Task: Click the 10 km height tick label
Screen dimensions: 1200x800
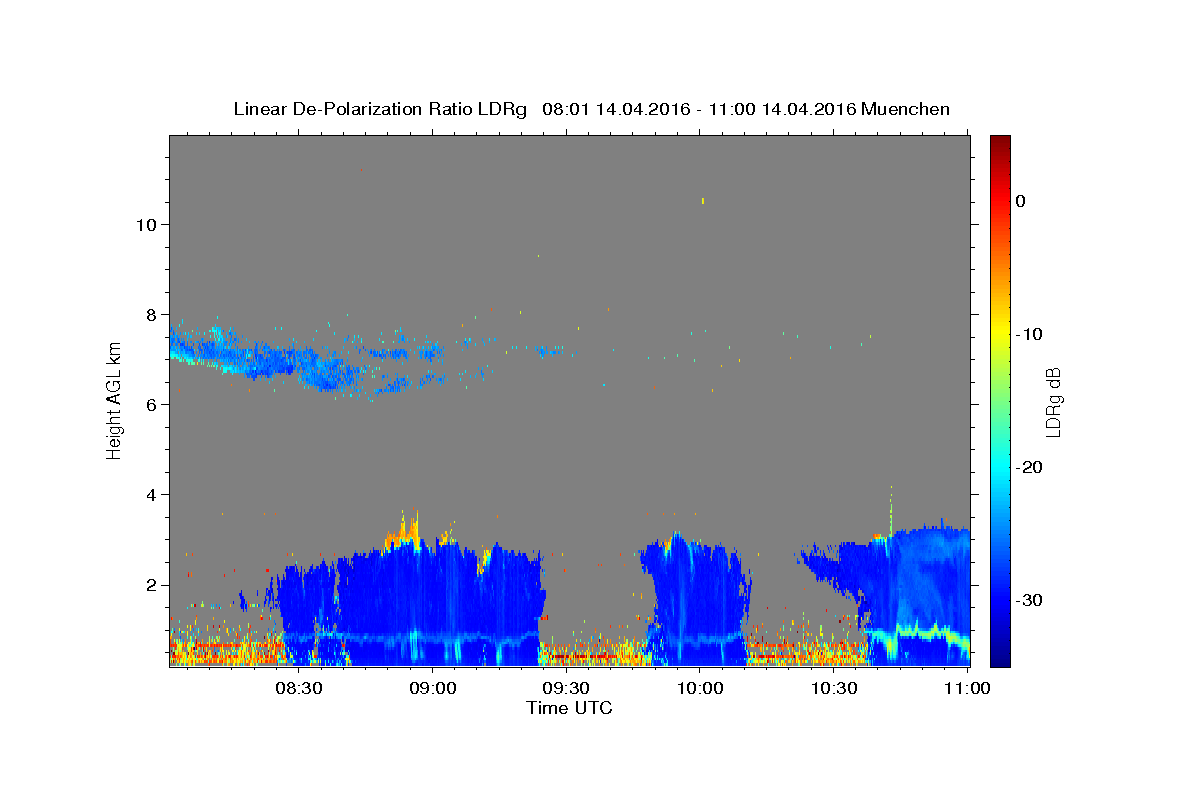Action: [145, 224]
